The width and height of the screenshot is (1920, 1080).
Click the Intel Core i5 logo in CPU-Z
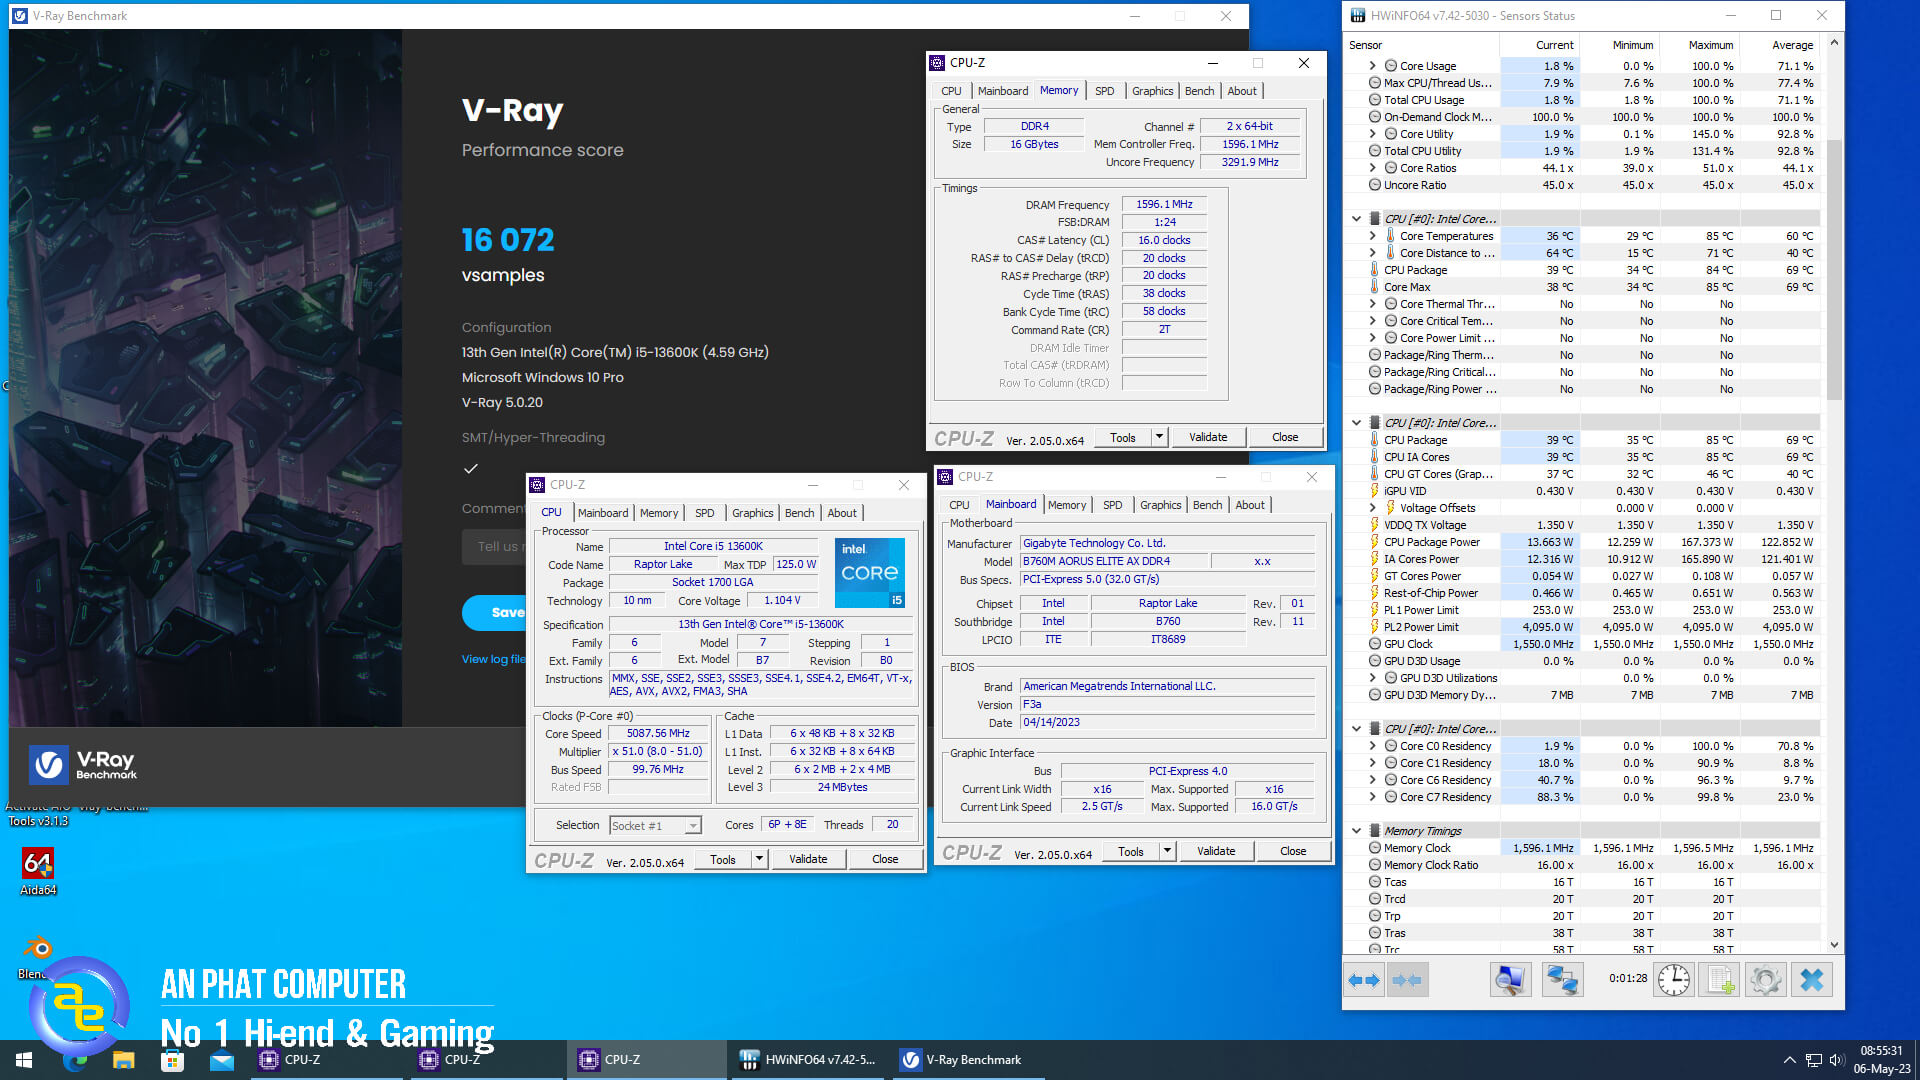870,572
